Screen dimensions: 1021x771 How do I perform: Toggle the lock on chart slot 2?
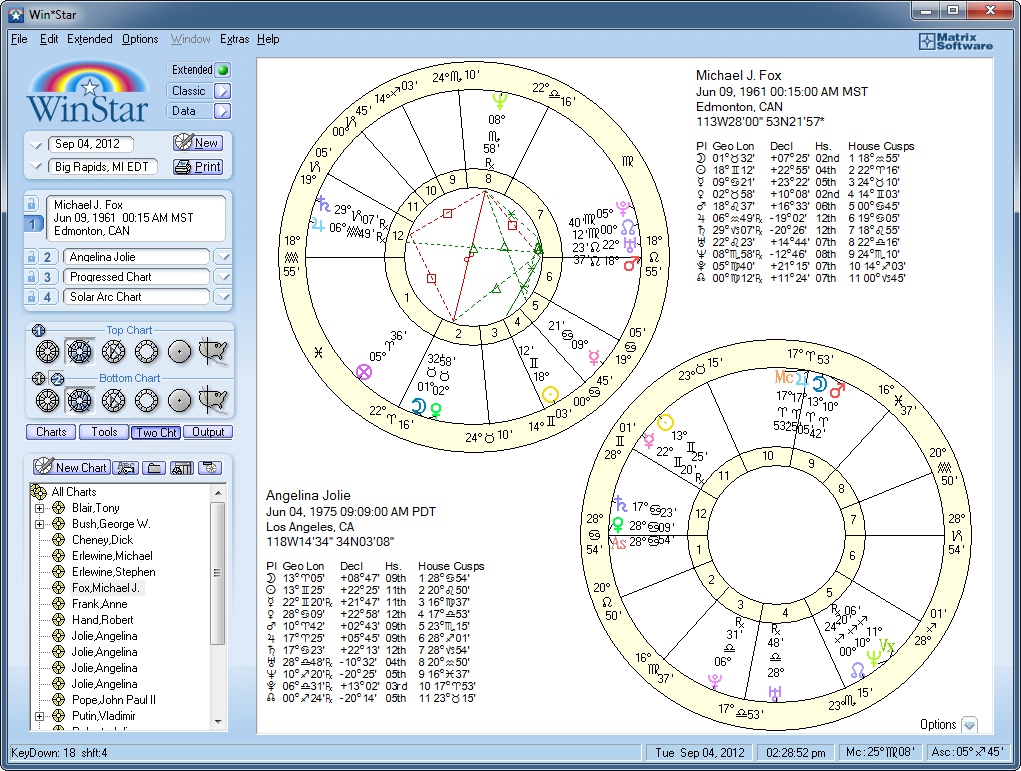click(31, 257)
